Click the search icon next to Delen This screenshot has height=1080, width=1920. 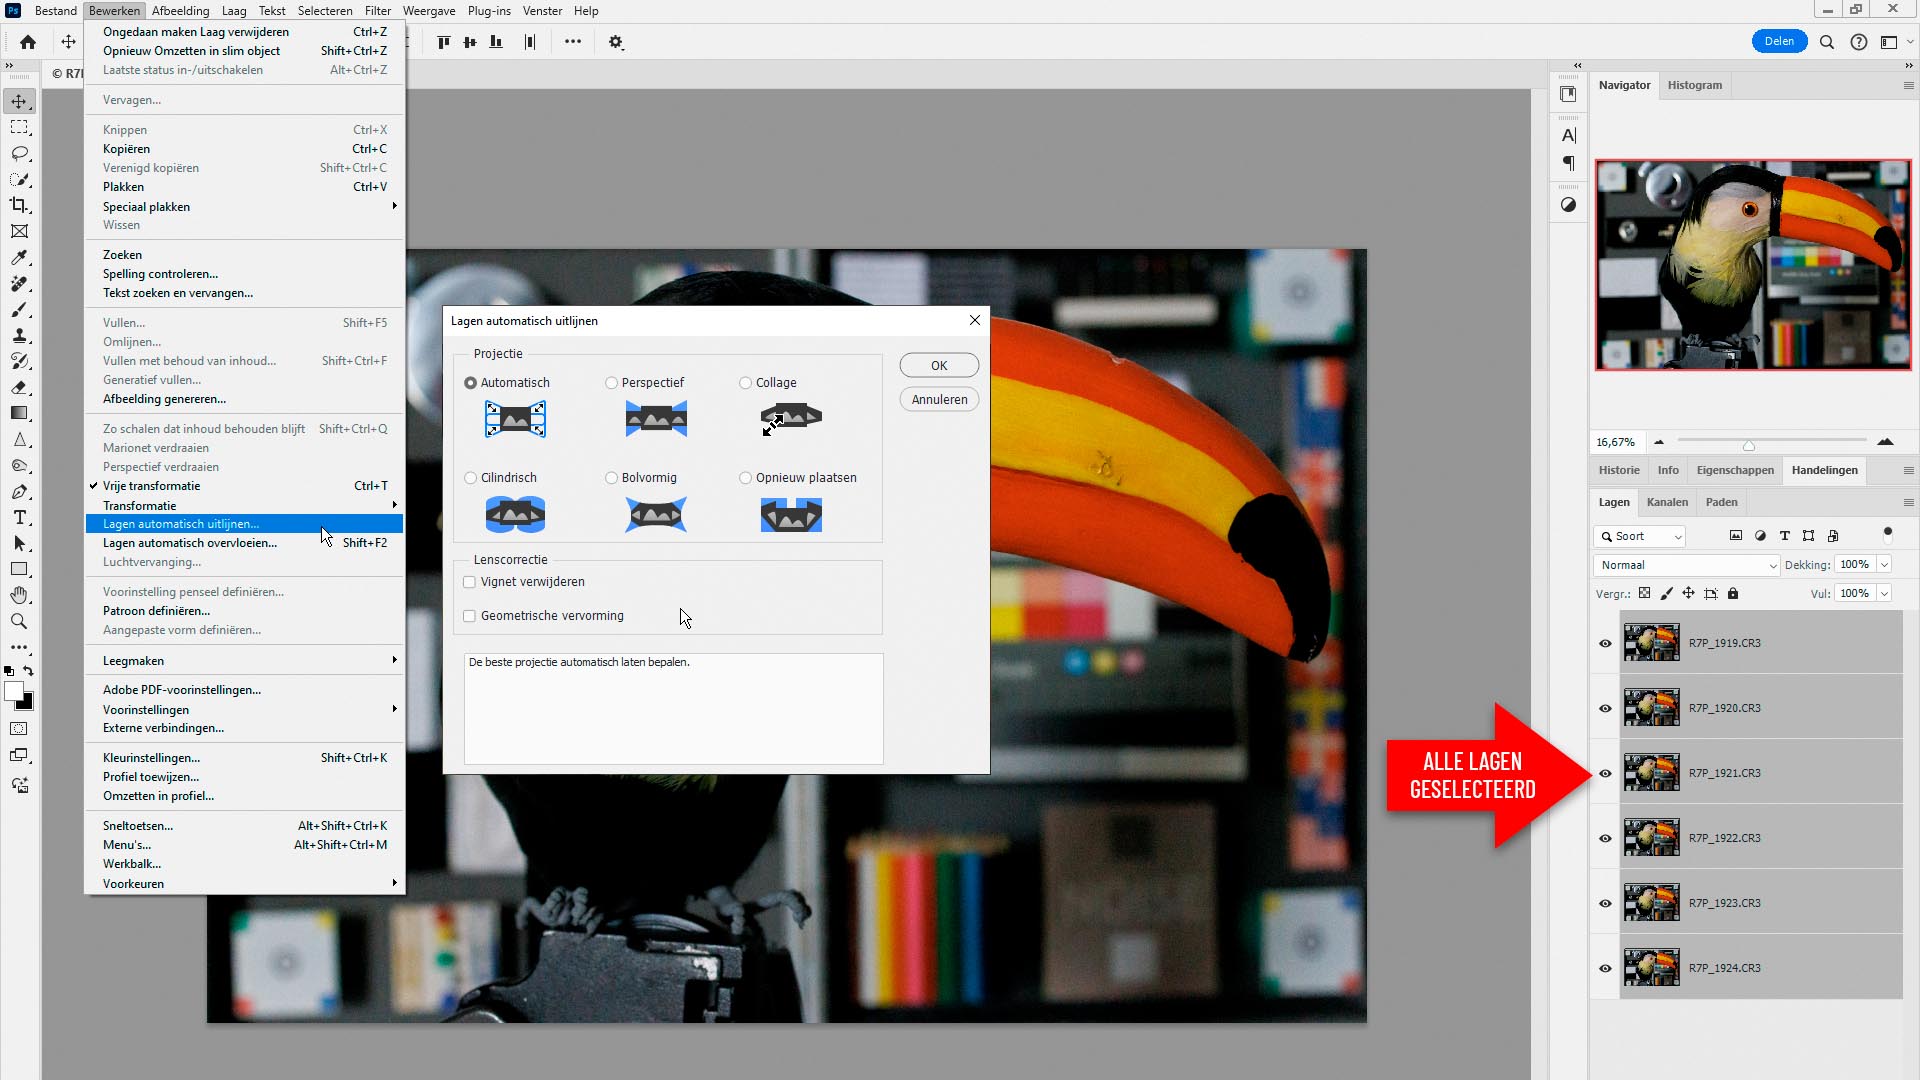point(1827,42)
